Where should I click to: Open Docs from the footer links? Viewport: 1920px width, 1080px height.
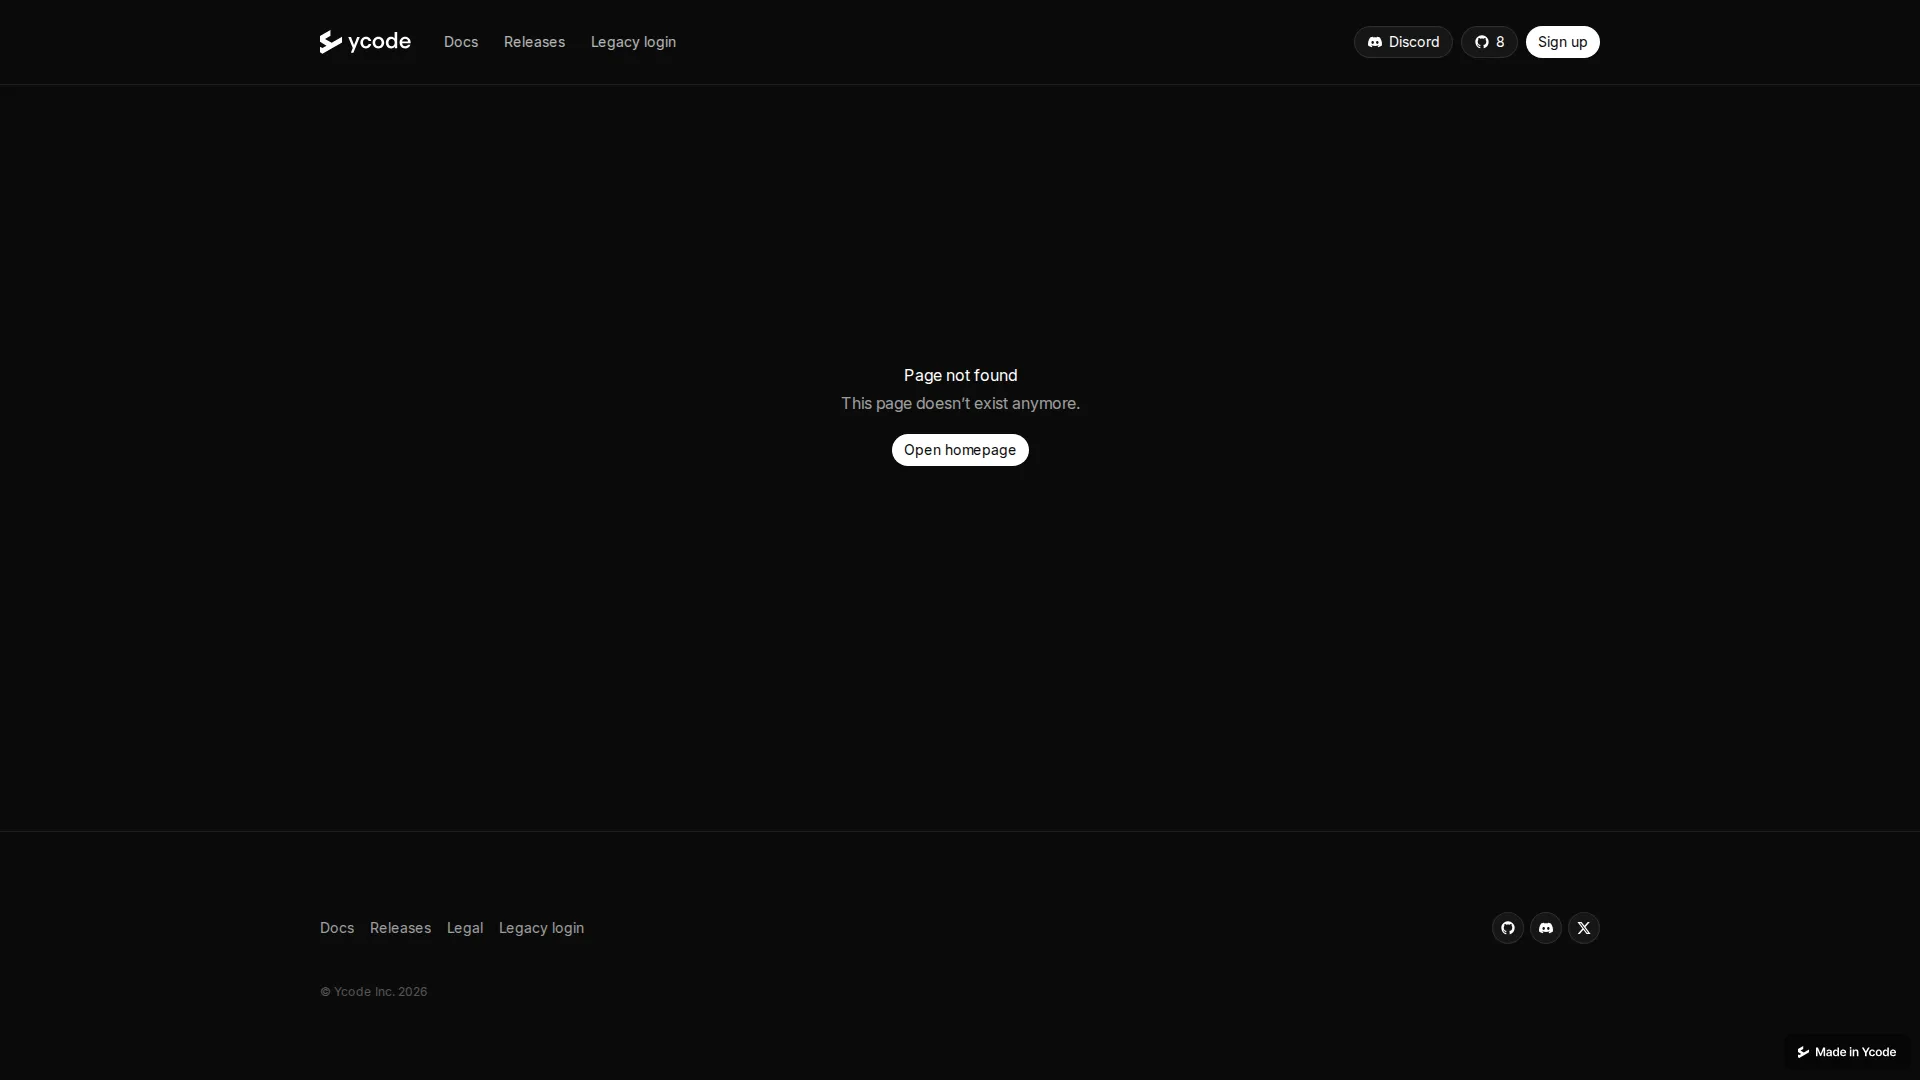336,928
